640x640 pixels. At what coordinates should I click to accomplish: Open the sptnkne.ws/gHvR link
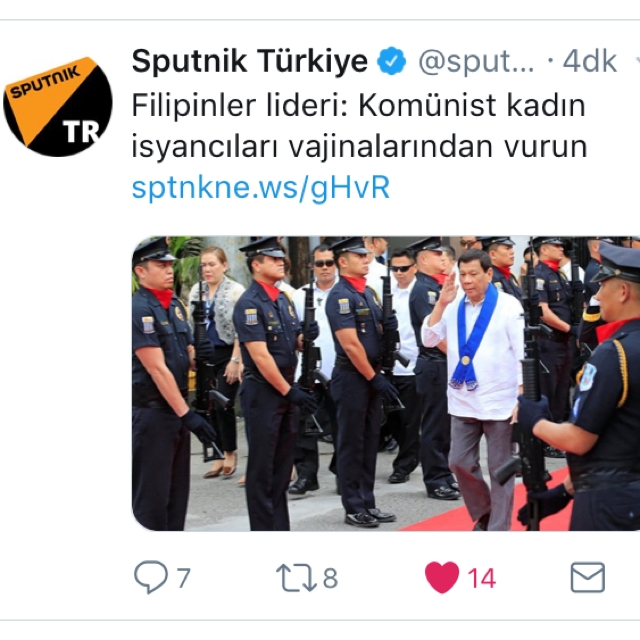pyautogui.click(x=261, y=188)
